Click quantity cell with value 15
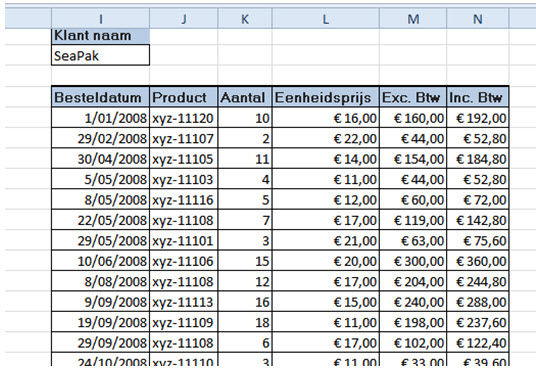The image size is (536, 371). coord(245,261)
